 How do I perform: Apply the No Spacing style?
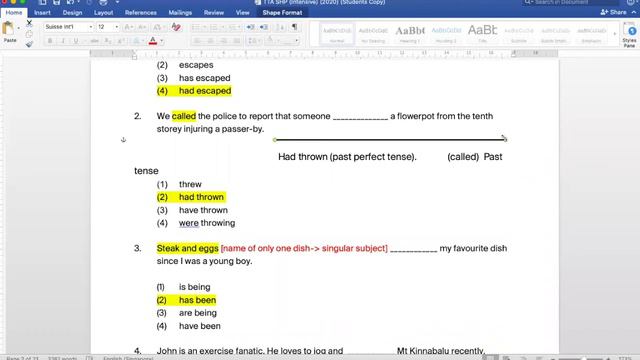coord(373,34)
